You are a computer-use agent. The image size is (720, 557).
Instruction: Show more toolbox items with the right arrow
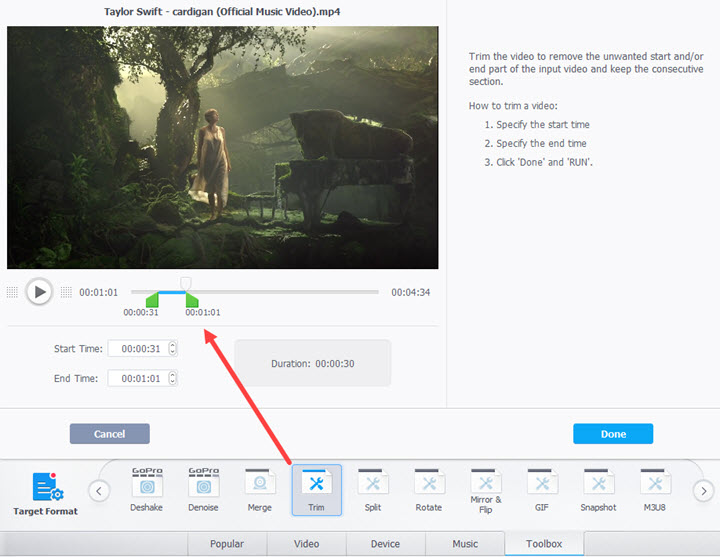703,491
